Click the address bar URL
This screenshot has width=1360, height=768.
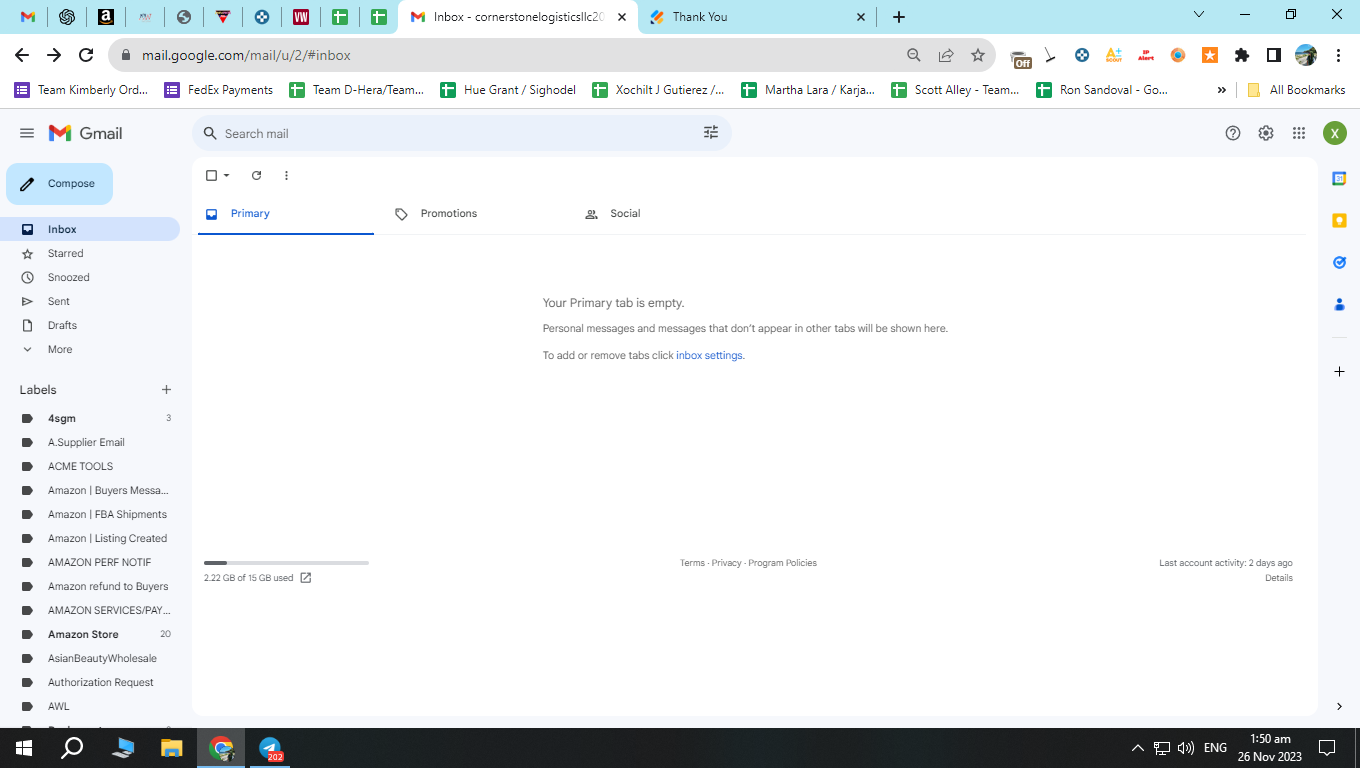pyautogui.click(x=246, y=55)
